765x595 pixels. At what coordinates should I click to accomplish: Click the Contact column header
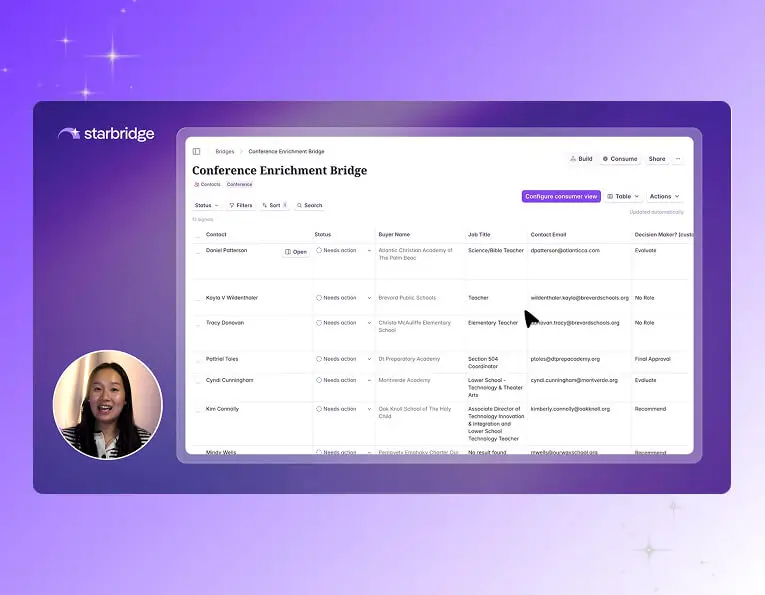(x=216, y=235)
